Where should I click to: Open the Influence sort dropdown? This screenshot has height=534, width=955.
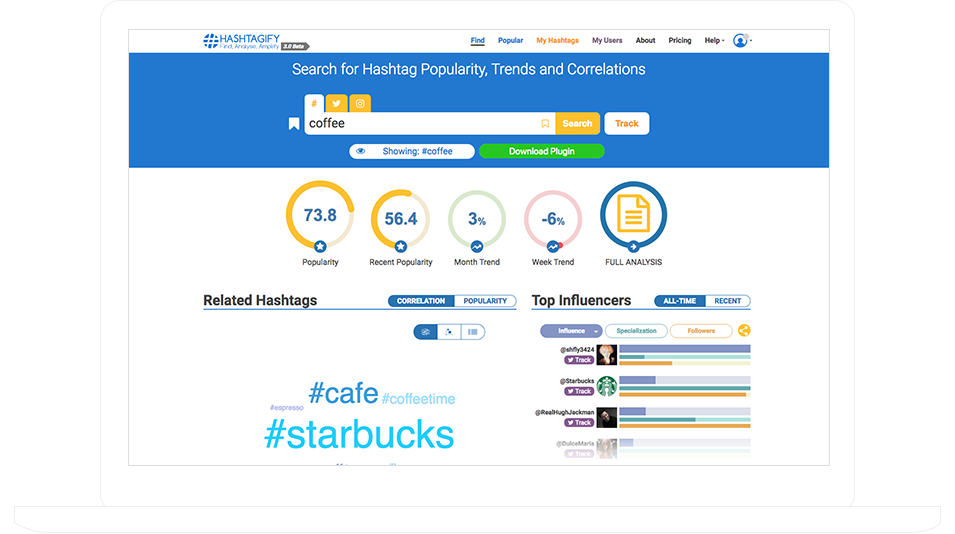[x=571, y=331]
